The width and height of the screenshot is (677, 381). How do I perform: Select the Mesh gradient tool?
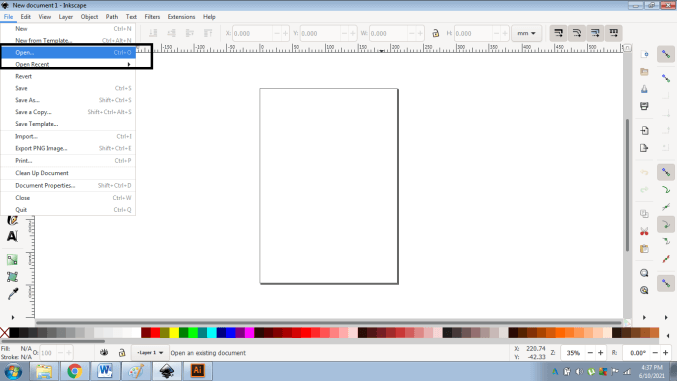pos(12,277)
